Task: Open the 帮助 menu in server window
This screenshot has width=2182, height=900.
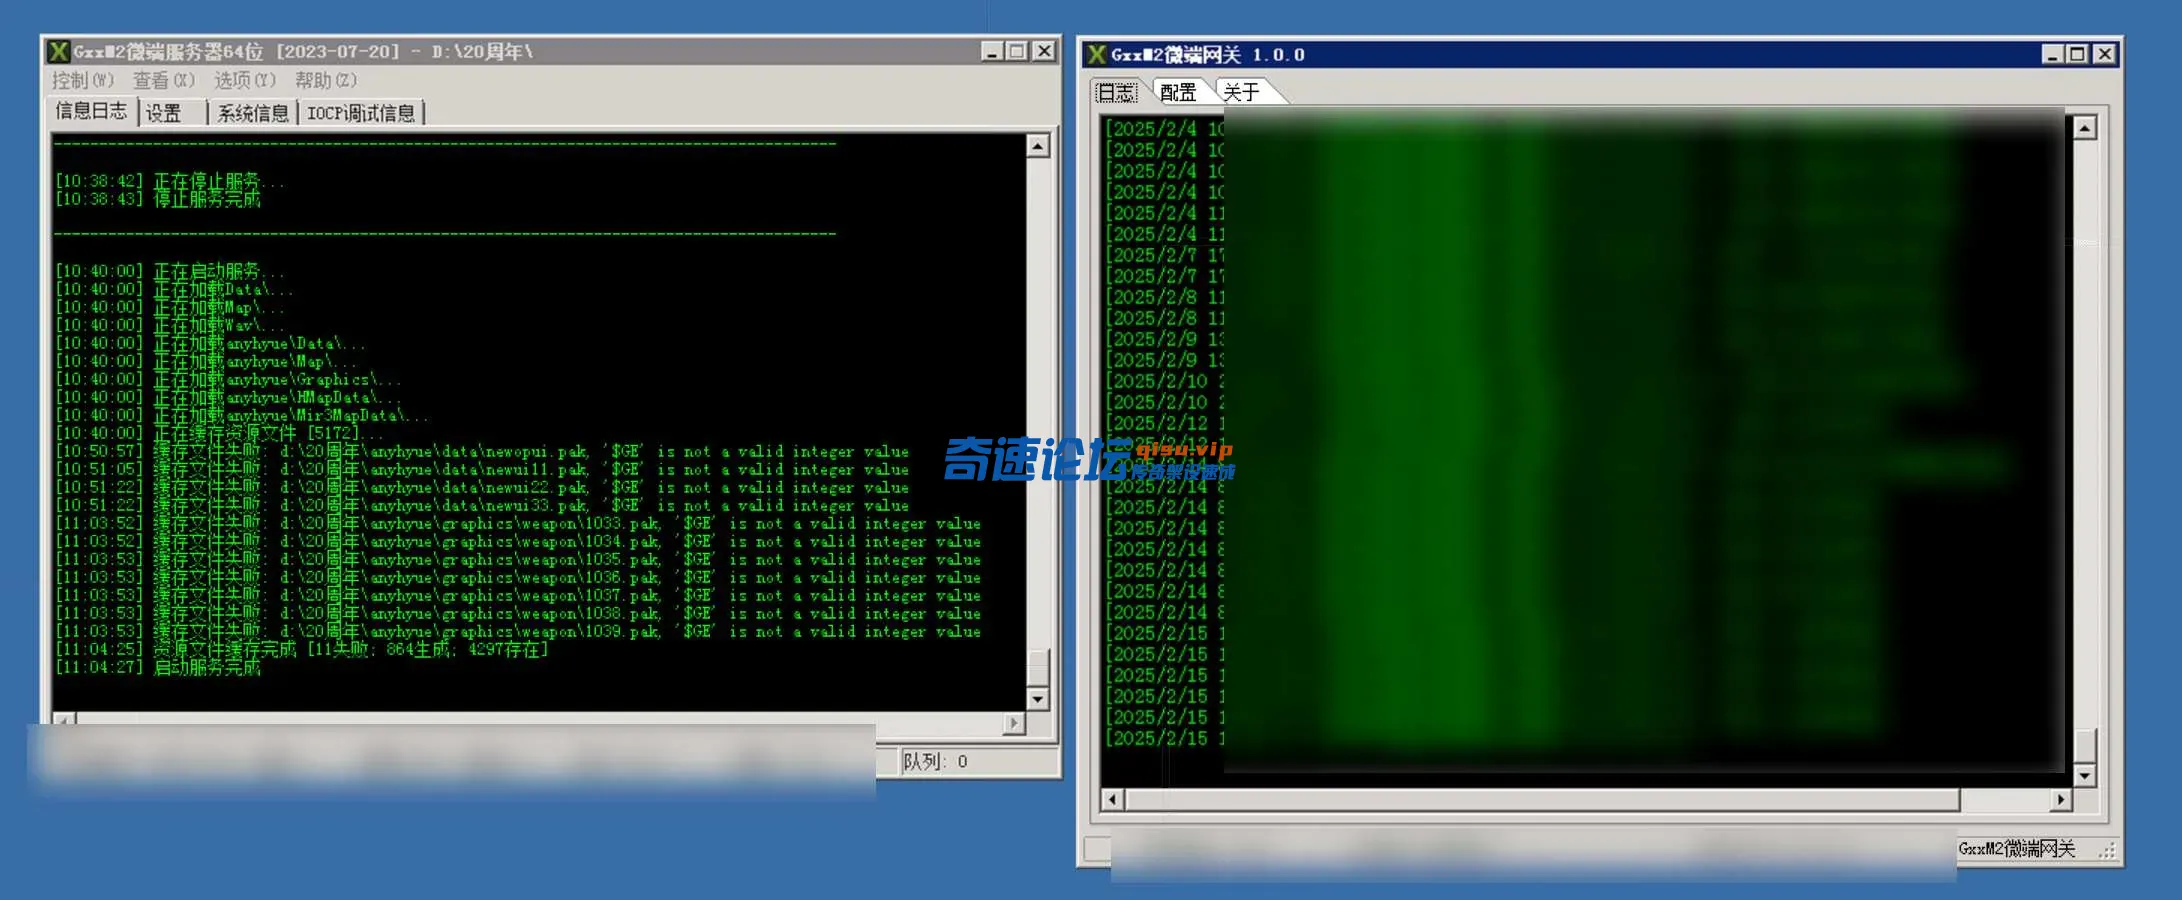Action: [325, 80]
